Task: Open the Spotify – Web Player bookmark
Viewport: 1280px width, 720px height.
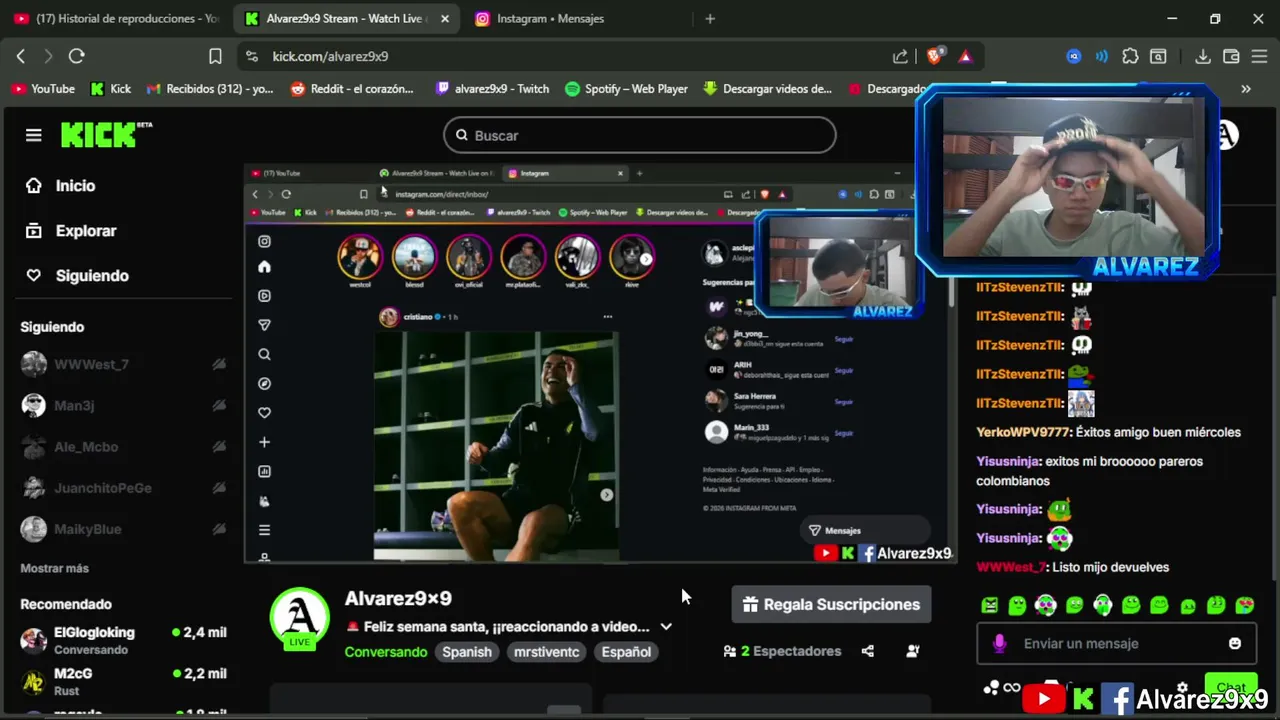Action: (627, 89)
